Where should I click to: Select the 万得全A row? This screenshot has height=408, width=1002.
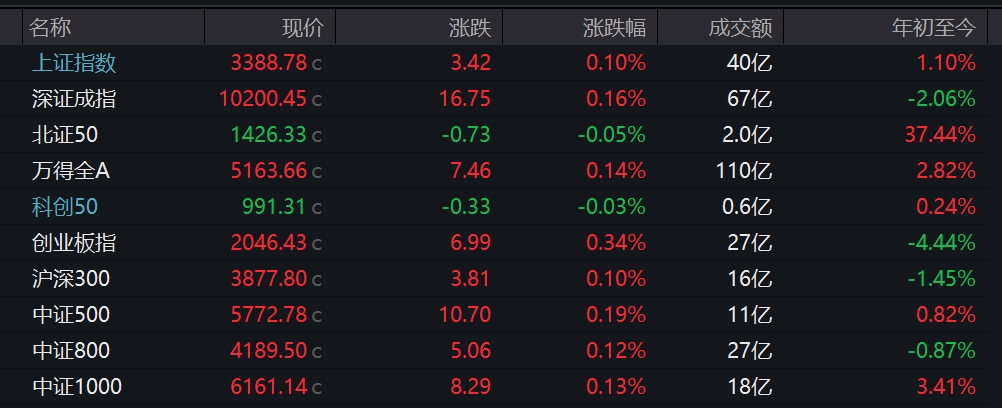click(x=501, y=171)
